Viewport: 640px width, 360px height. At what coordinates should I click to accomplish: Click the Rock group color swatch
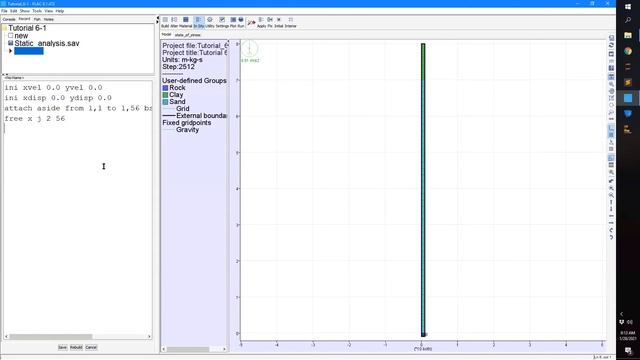(x=165, y=88)
